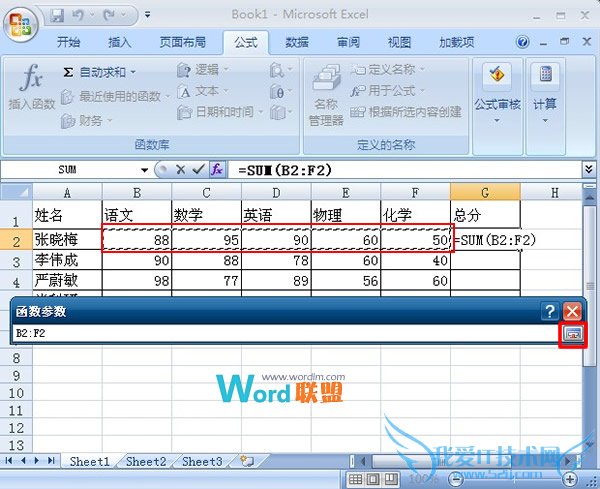Open the 逻辑 functions dropdown
Viewport: 600px width, 489px height.
[203, 70]
